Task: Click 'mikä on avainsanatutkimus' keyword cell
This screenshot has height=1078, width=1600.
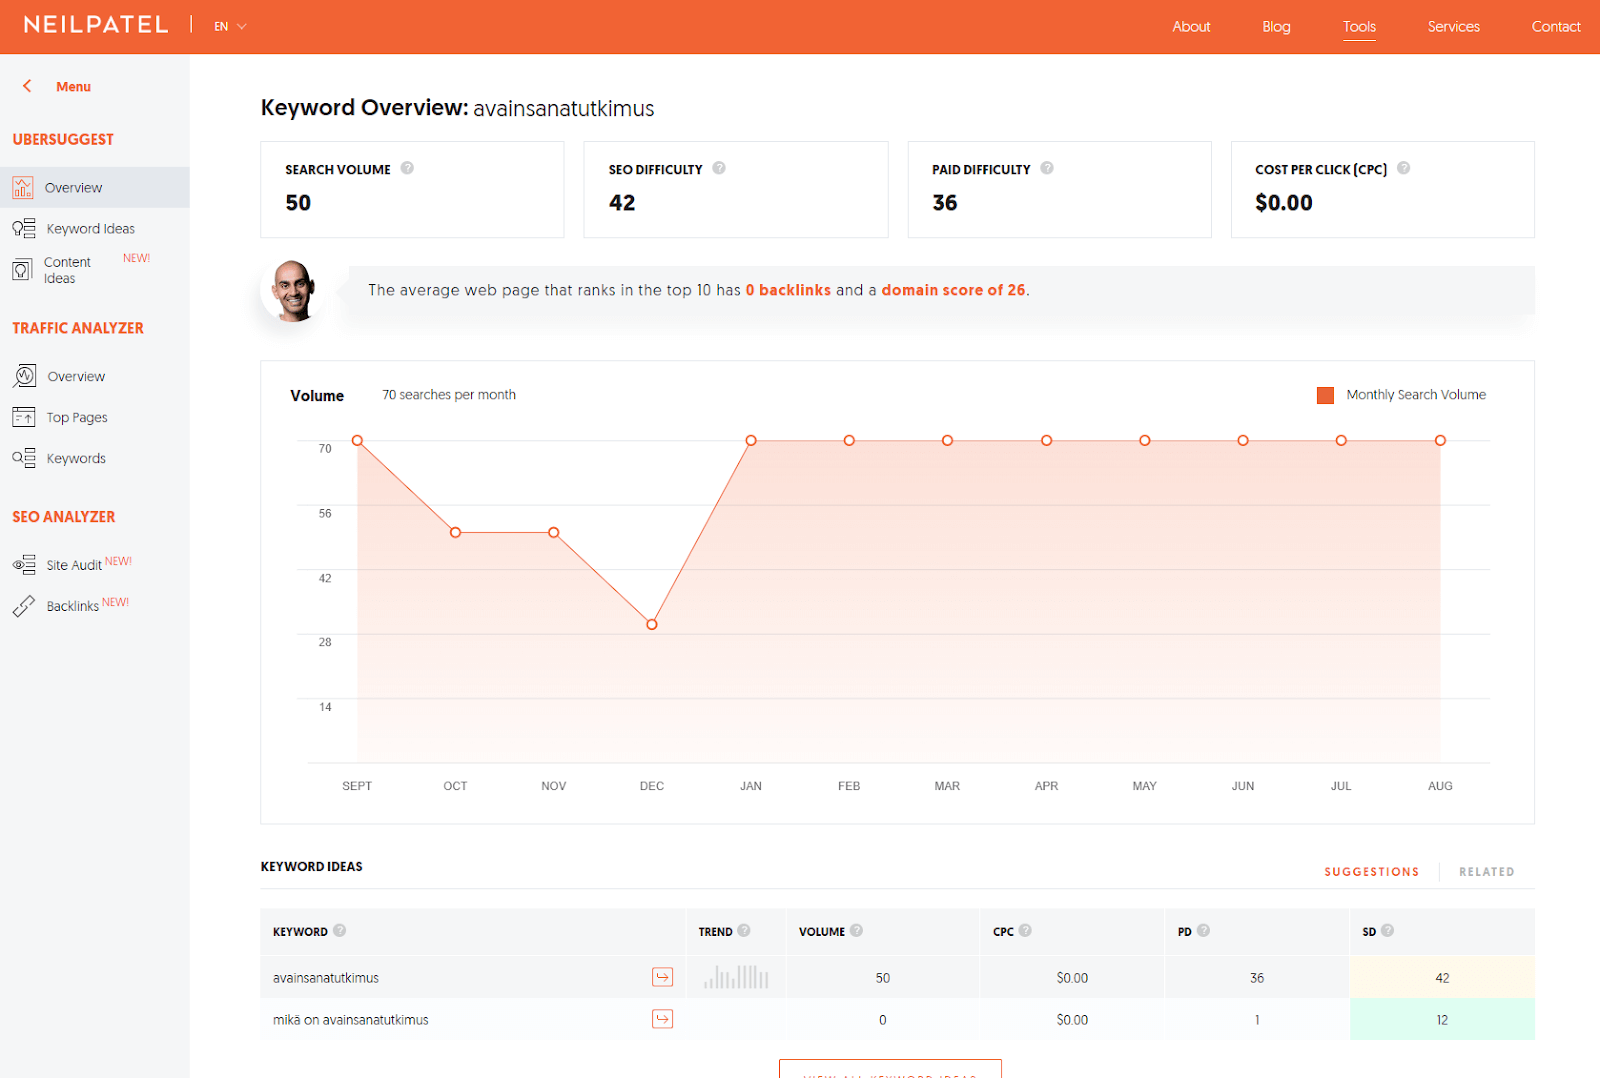Action: [350, 1020]
